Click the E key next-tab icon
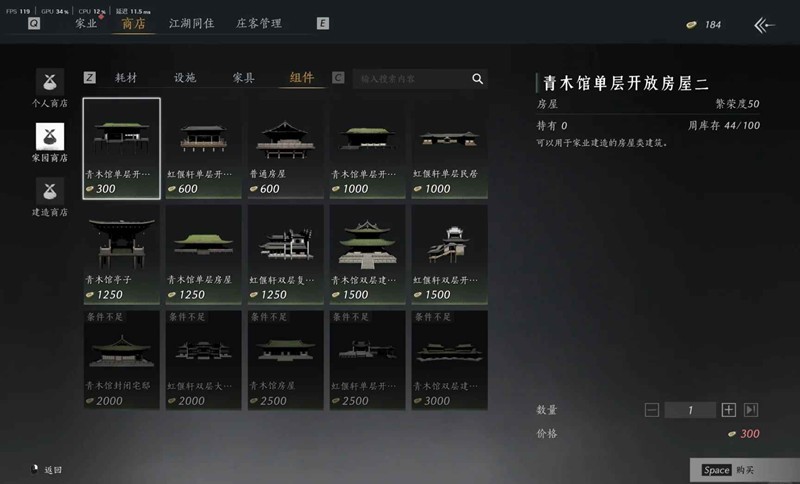This screenshot has height=484, width=800. [322, 23]
